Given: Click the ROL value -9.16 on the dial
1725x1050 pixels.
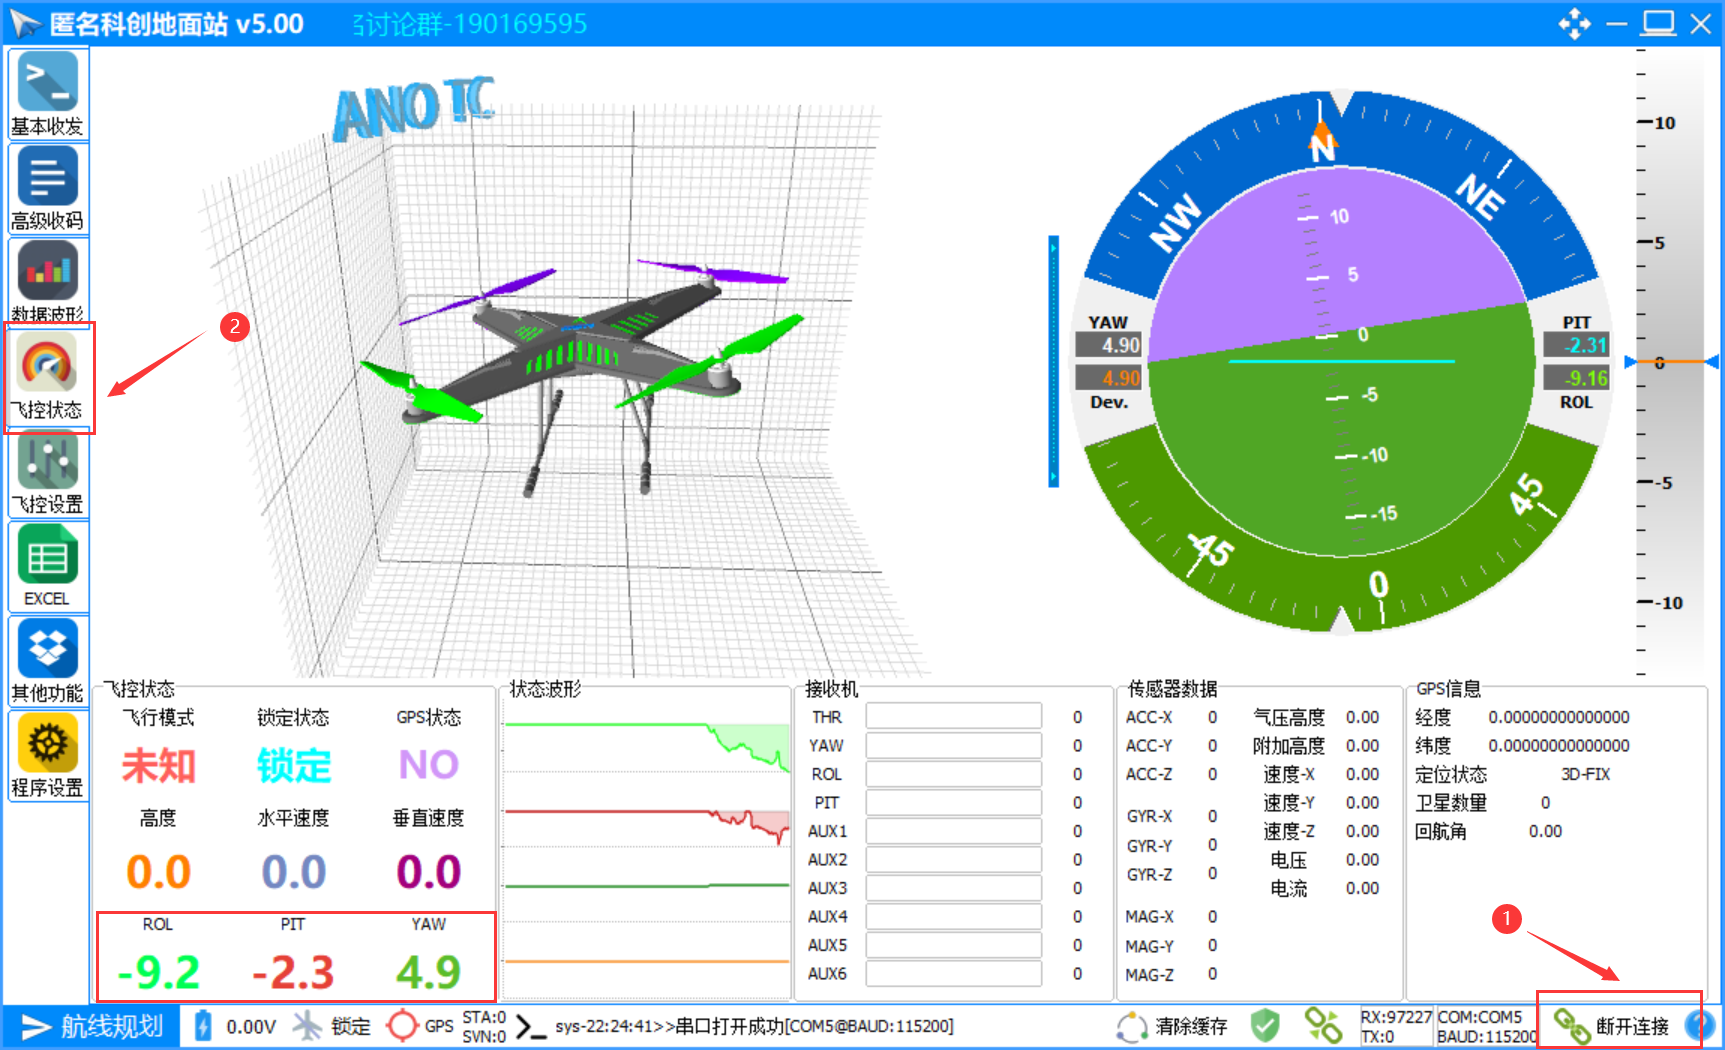Looking at the screenshot, I should [x=1576, y=378].
